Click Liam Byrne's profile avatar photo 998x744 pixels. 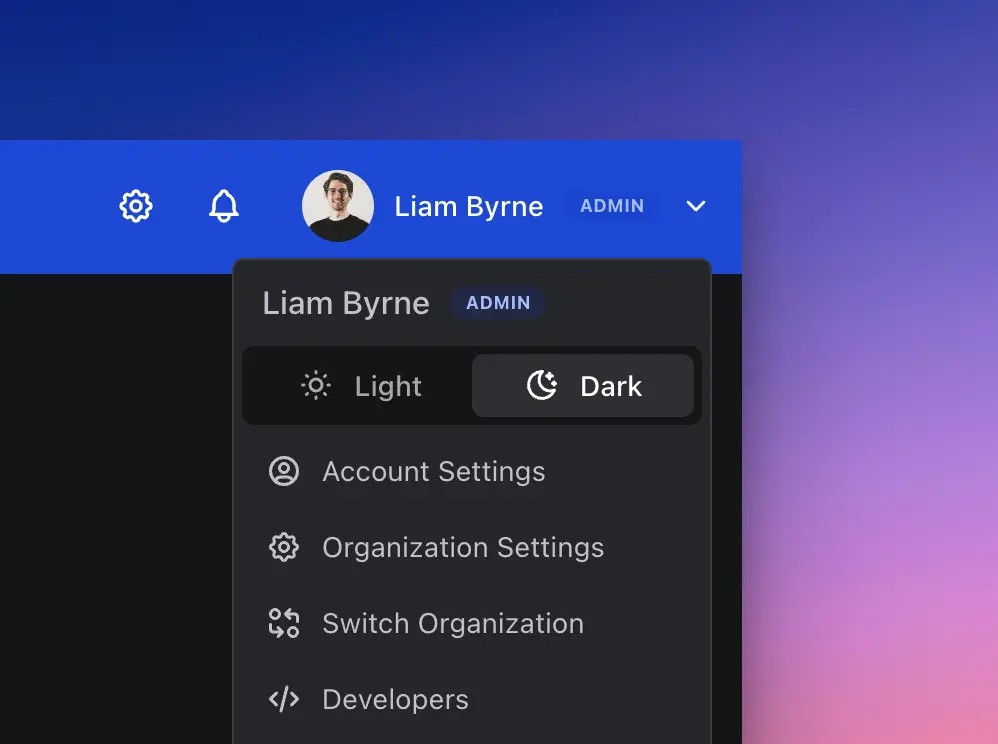338,206
